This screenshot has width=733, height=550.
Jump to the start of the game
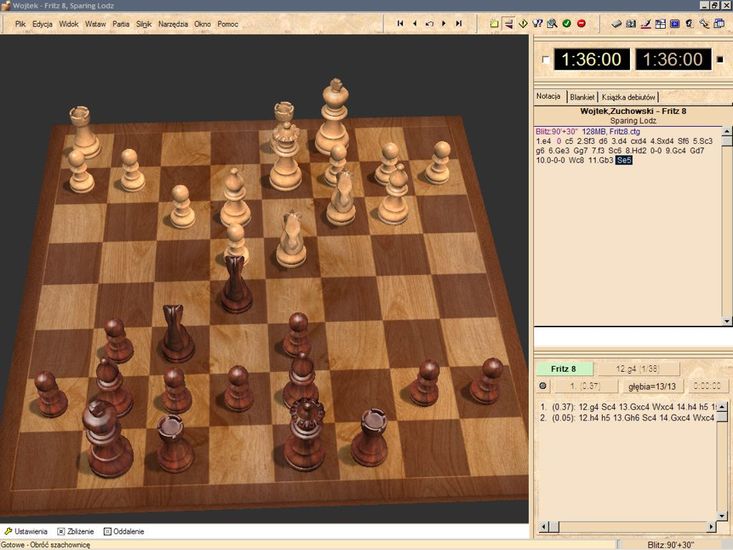(x=401, y=22)
